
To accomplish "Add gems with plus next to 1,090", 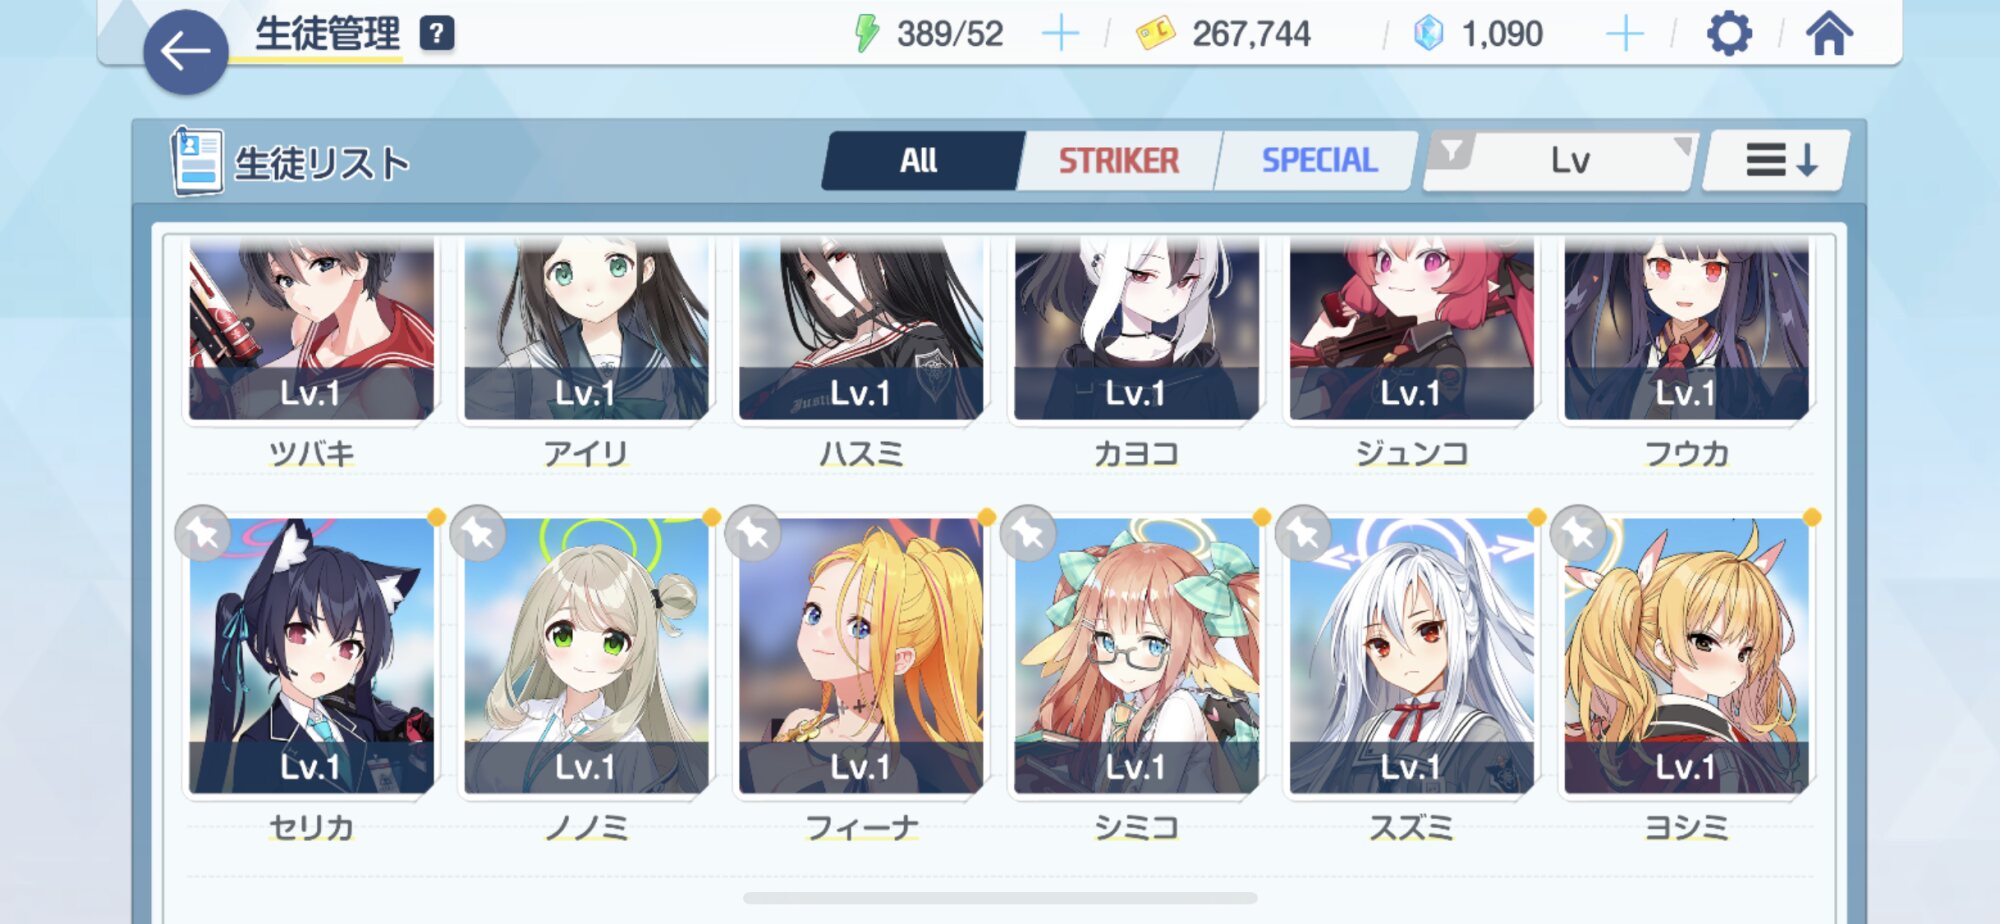I will 1625,34.
